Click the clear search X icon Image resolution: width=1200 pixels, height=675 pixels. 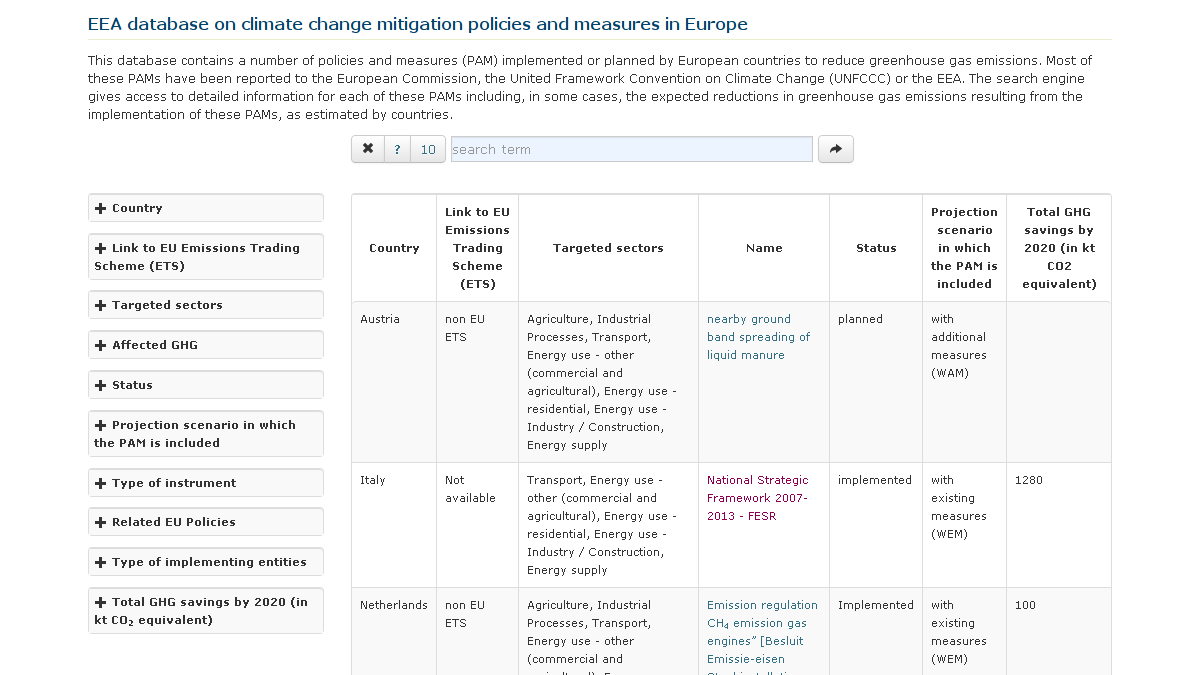coord(368,149)
